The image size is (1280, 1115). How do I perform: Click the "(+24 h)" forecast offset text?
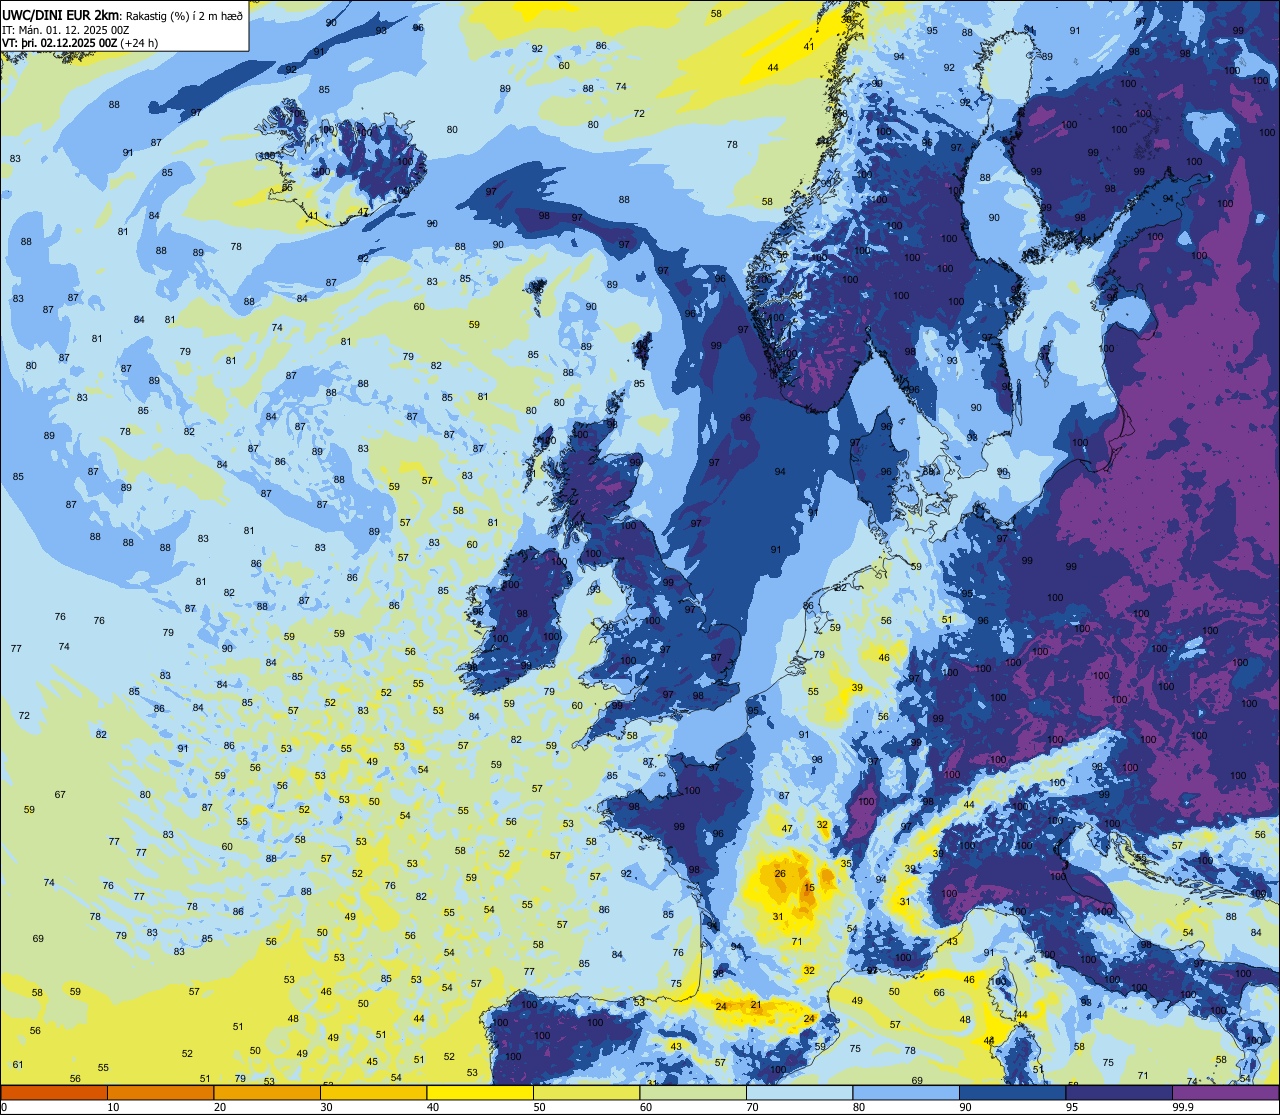(x=140, y=43)
